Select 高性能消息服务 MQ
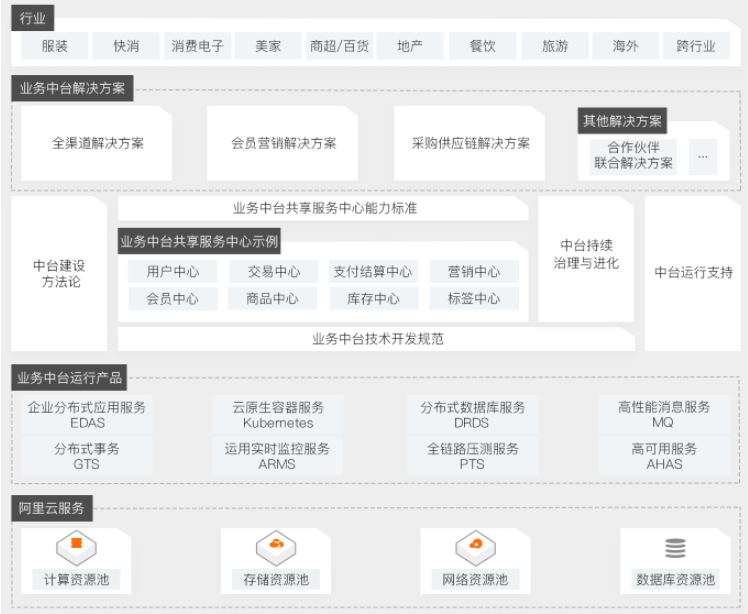Viewport: 748px width, 614px height. point(664,415)
